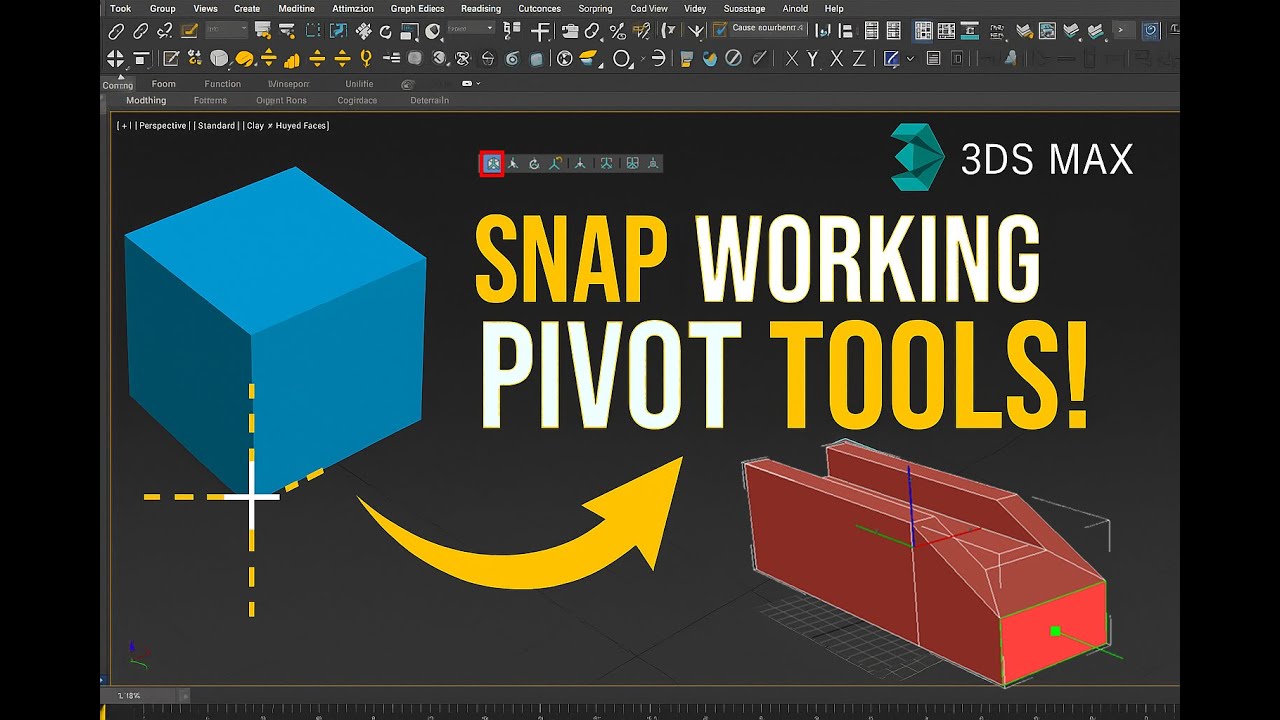Expand the small dropdown beside the Unilitie tab
Viewport: 1280px width, 720px height.
tap(479, 84)
